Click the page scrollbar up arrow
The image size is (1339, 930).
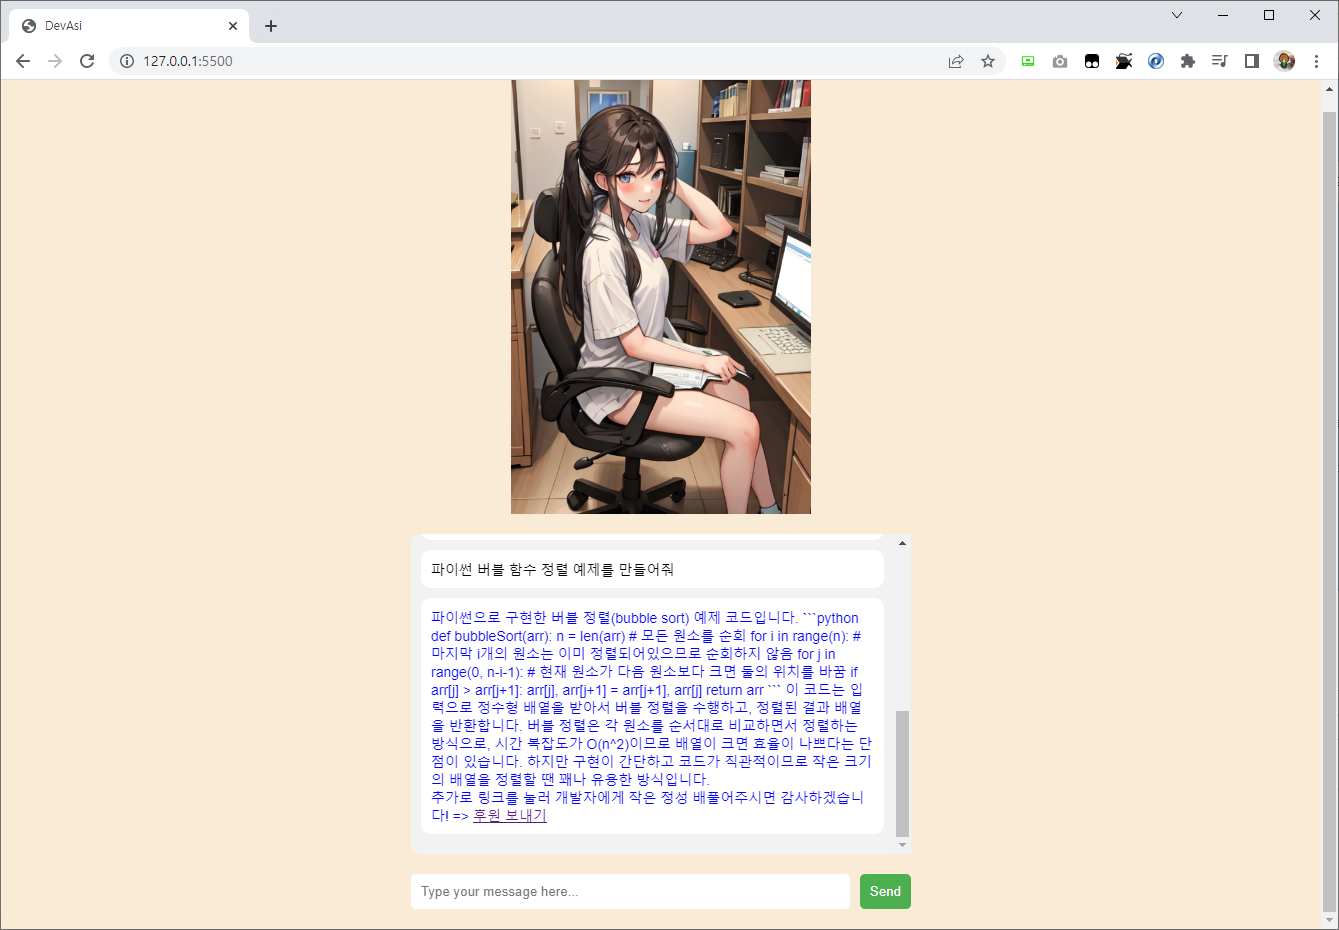(x=1329, y=88)
